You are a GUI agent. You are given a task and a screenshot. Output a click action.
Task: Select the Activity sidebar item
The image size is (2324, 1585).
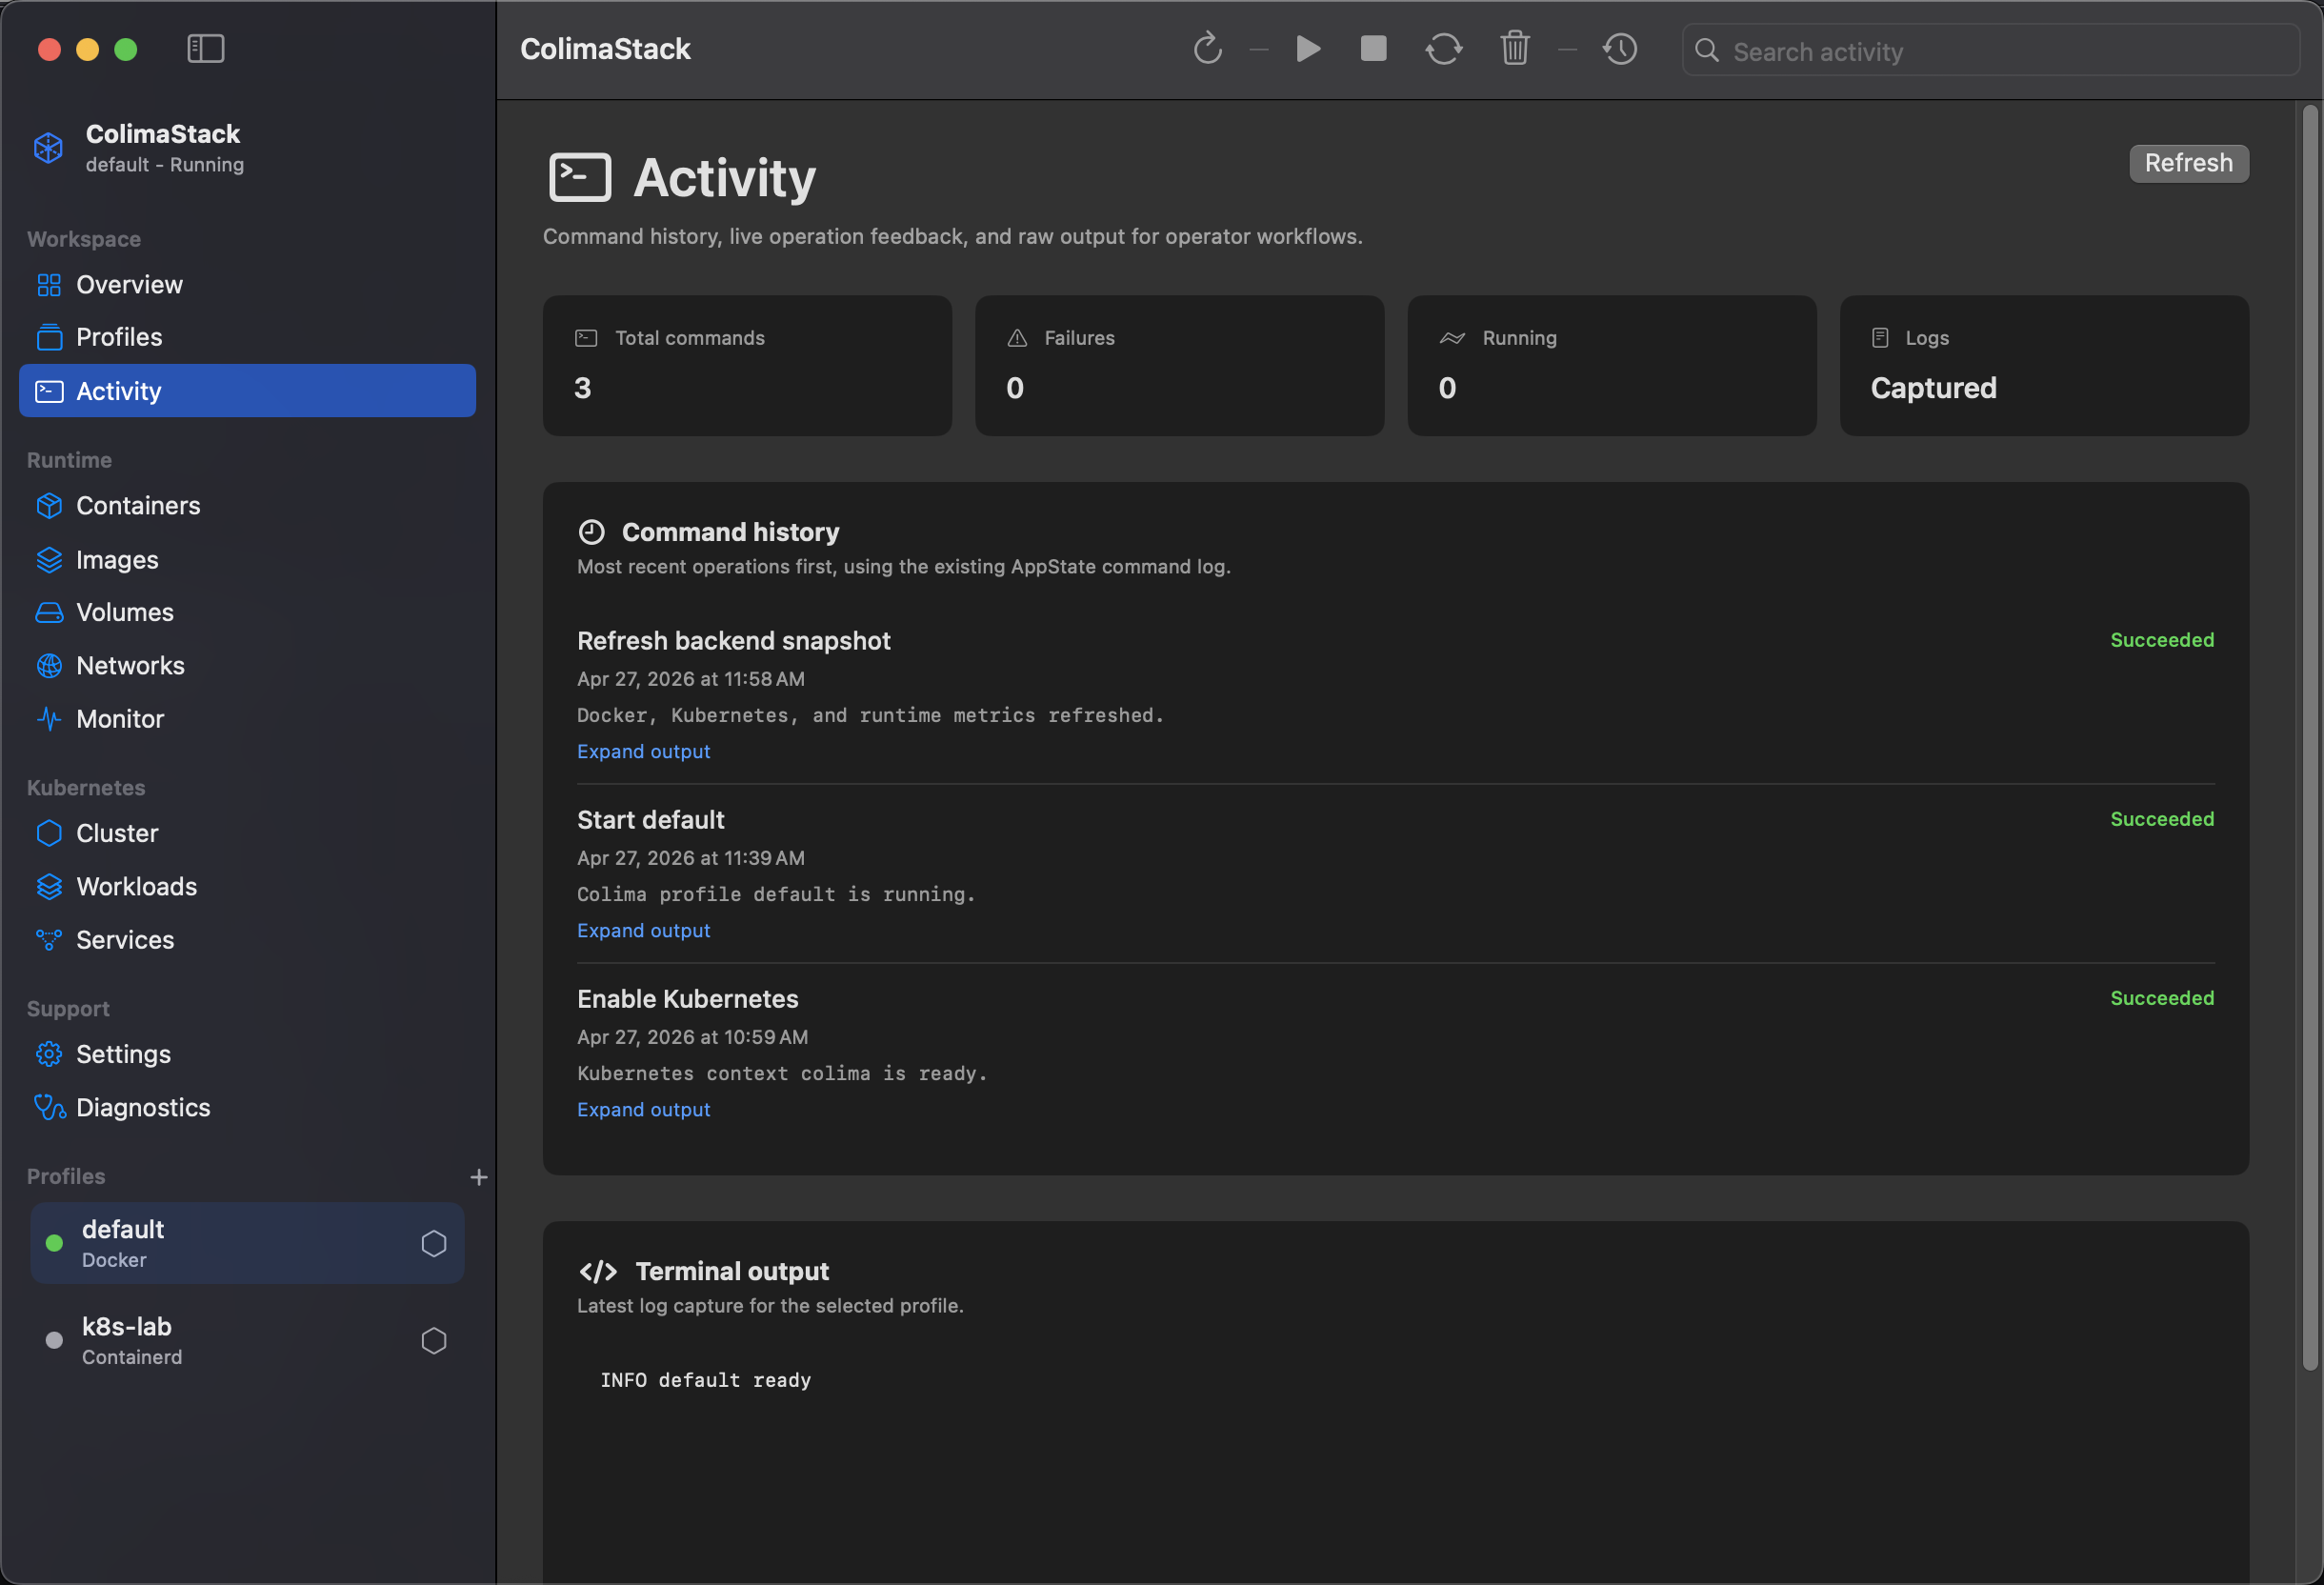click(247, 391)
